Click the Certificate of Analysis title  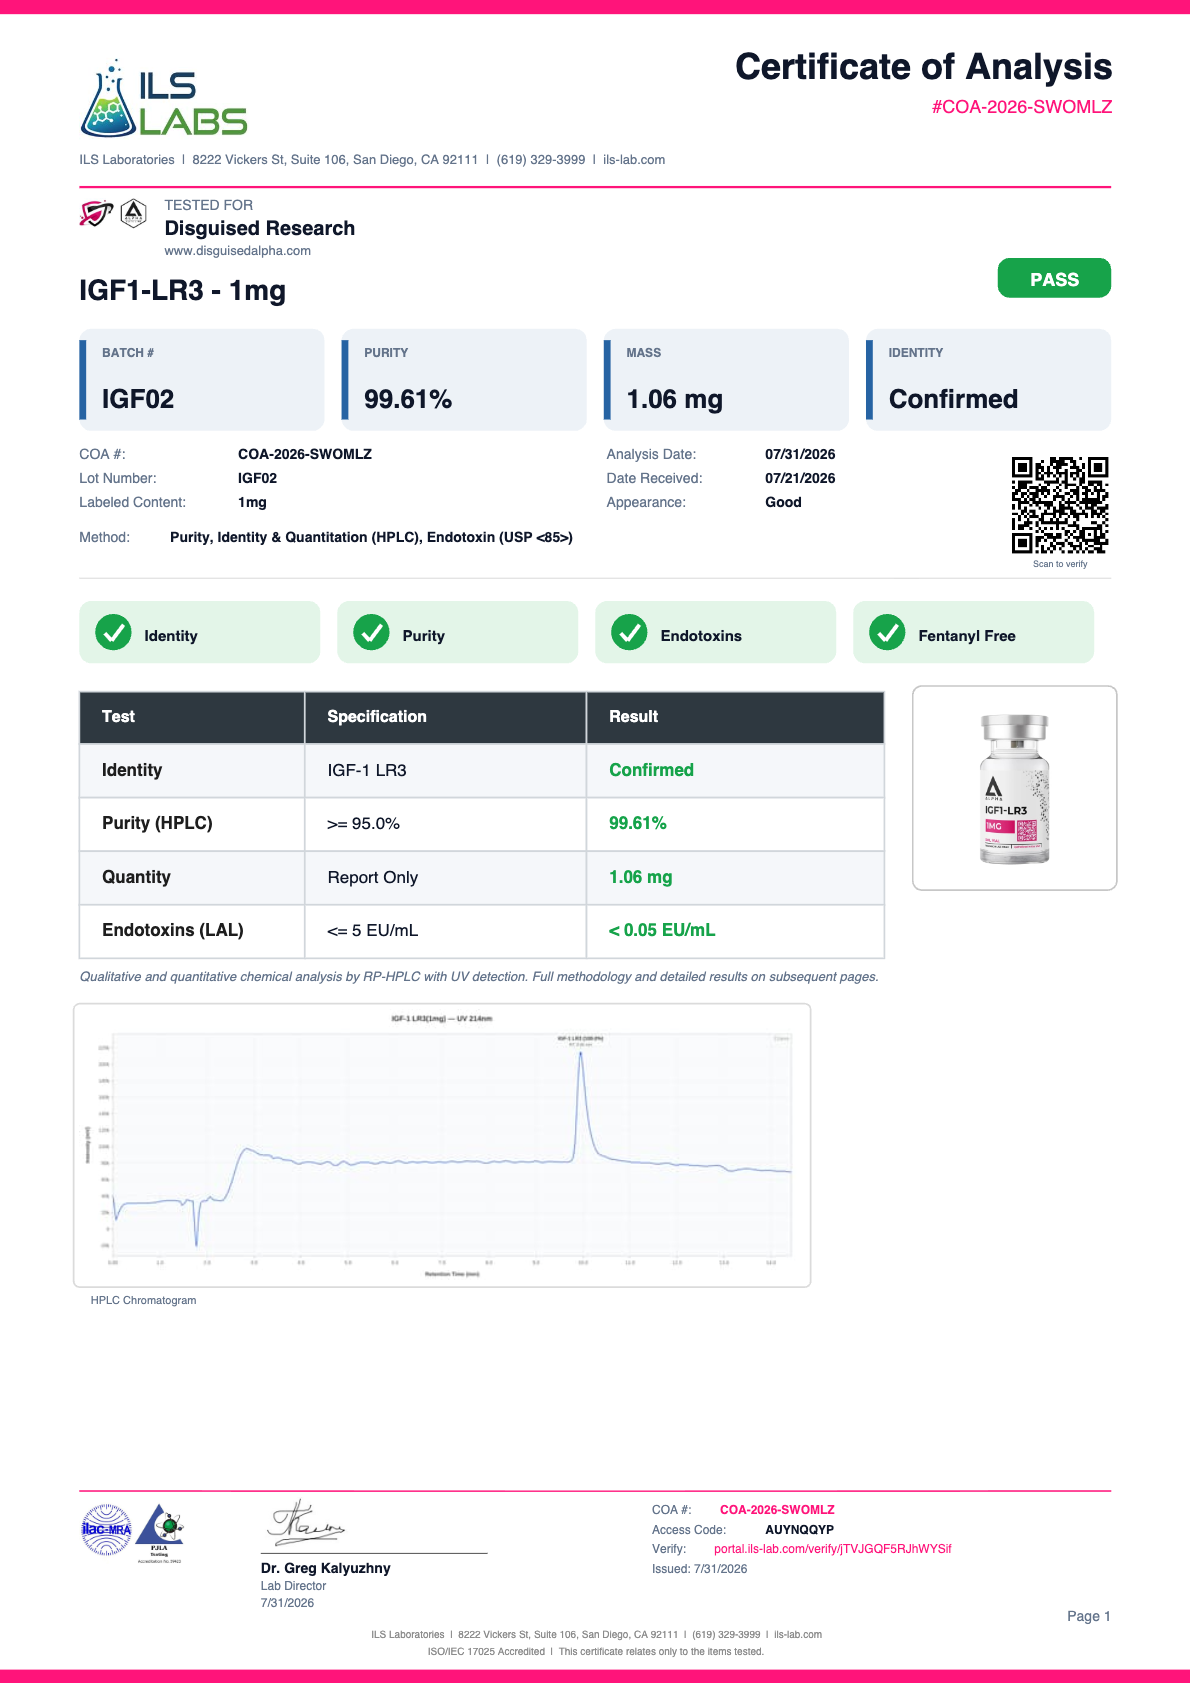(x=924, y=67)
